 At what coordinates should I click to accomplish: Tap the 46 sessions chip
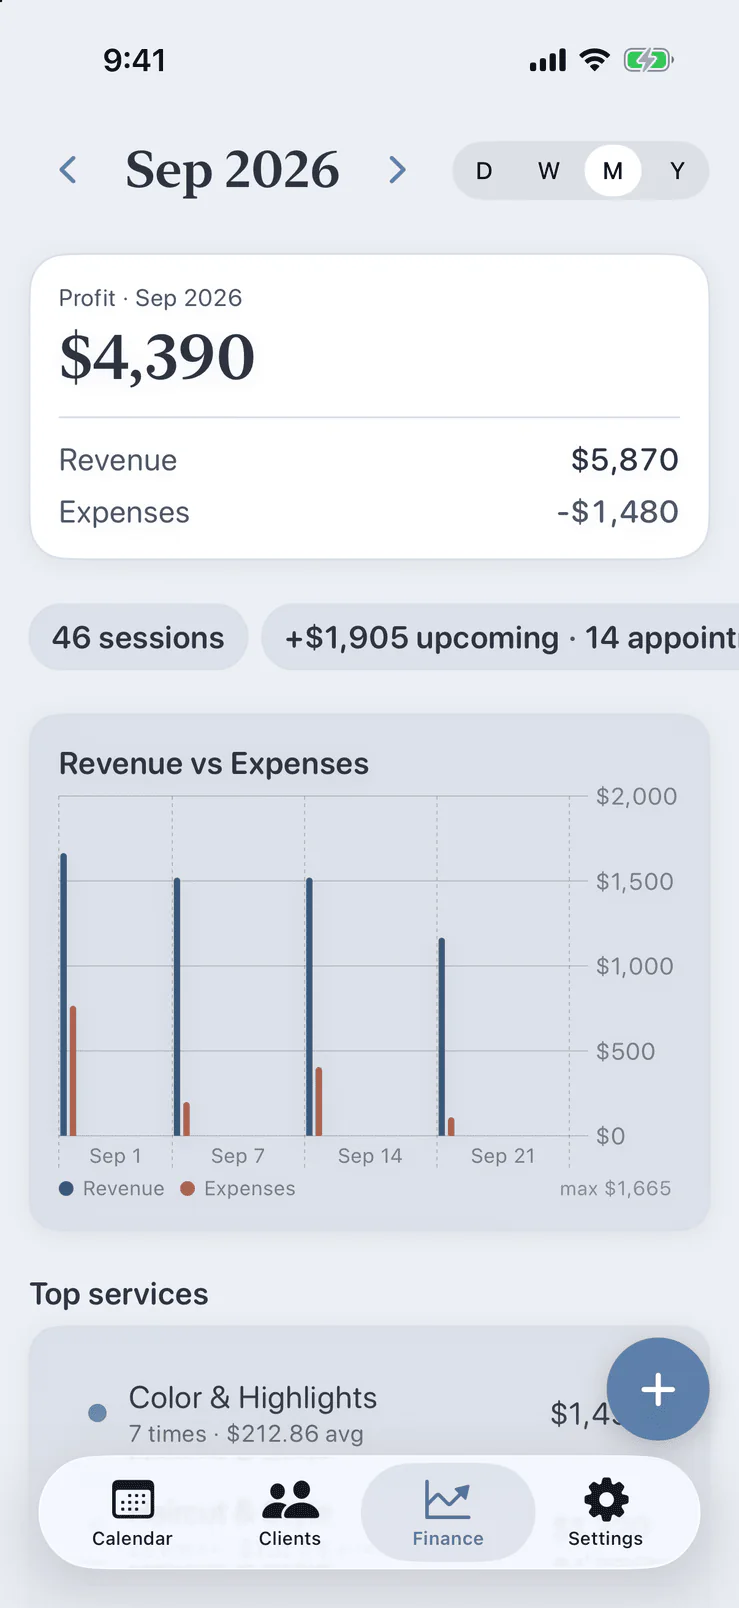(x=138, y=637)
